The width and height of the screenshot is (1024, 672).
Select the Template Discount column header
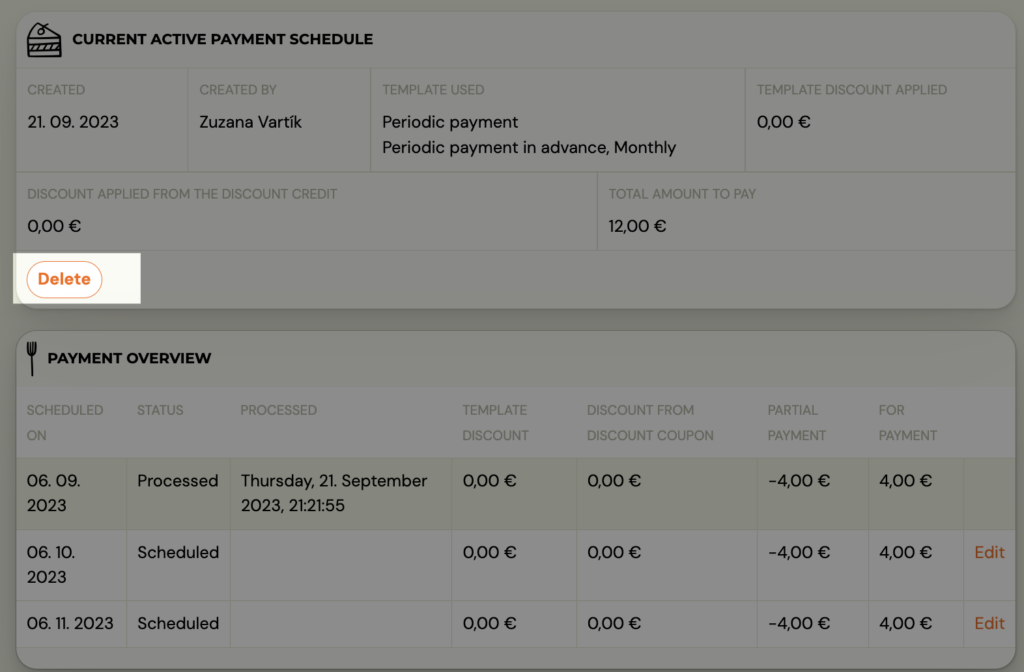495,422
